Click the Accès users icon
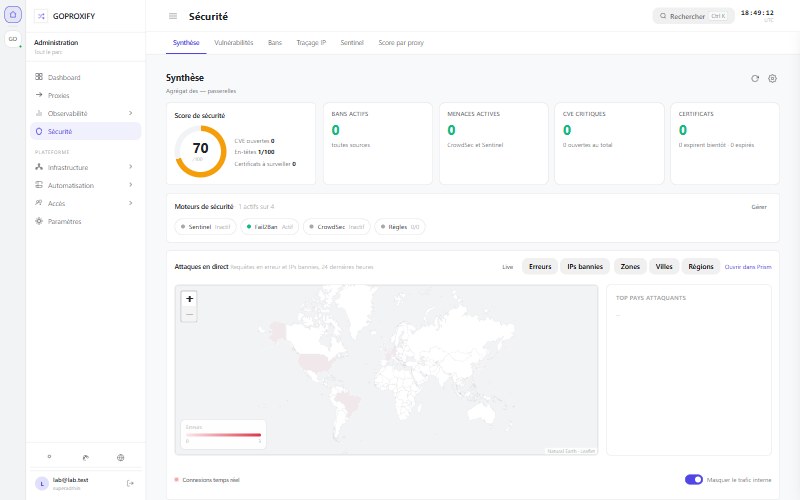The width and height of the screenshot is (800, 500). 39,203
